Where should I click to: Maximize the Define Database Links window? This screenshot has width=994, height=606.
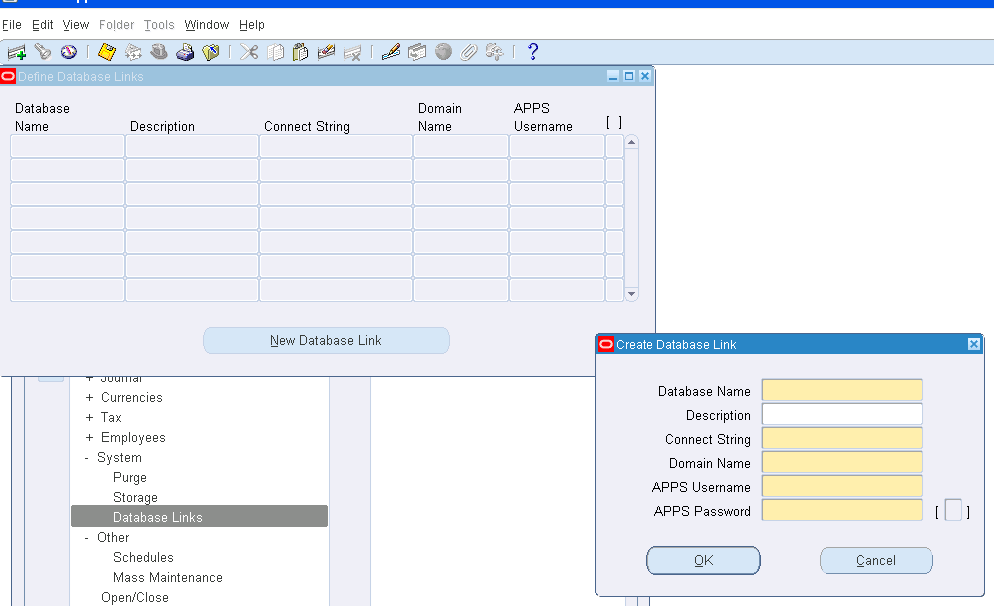(x=629, y=76)
